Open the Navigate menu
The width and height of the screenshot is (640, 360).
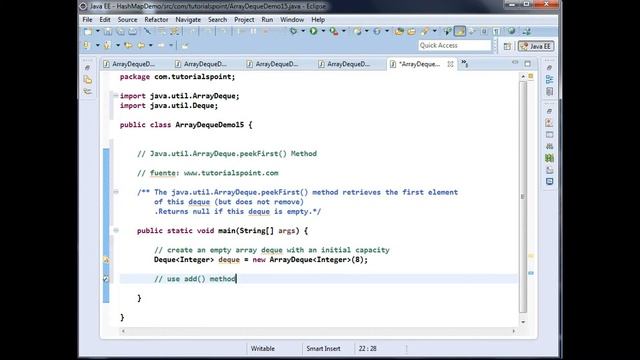(x=188, y=20)
